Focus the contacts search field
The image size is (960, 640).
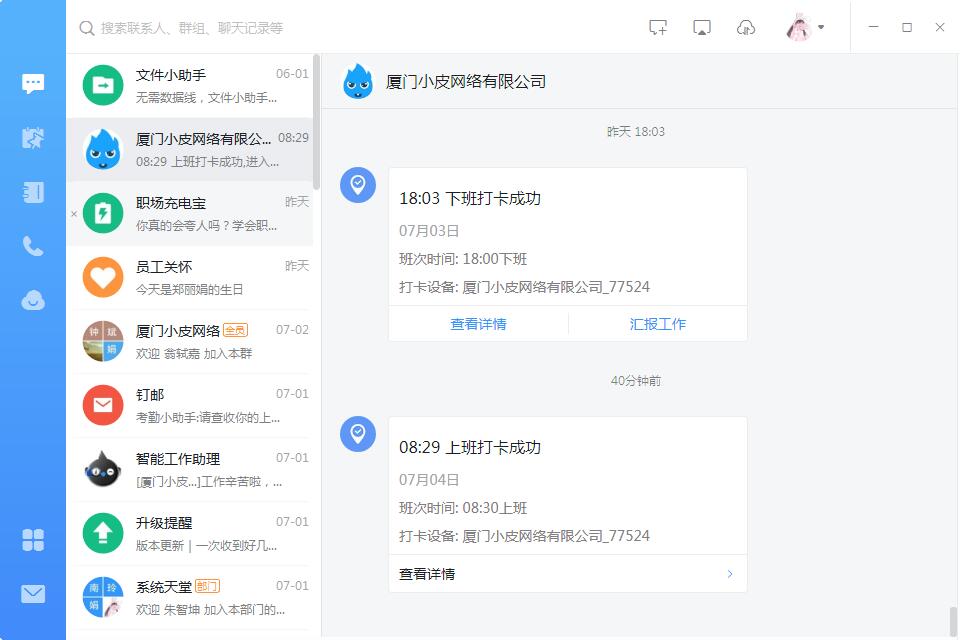pyautogui.click(x=192, y=28)
